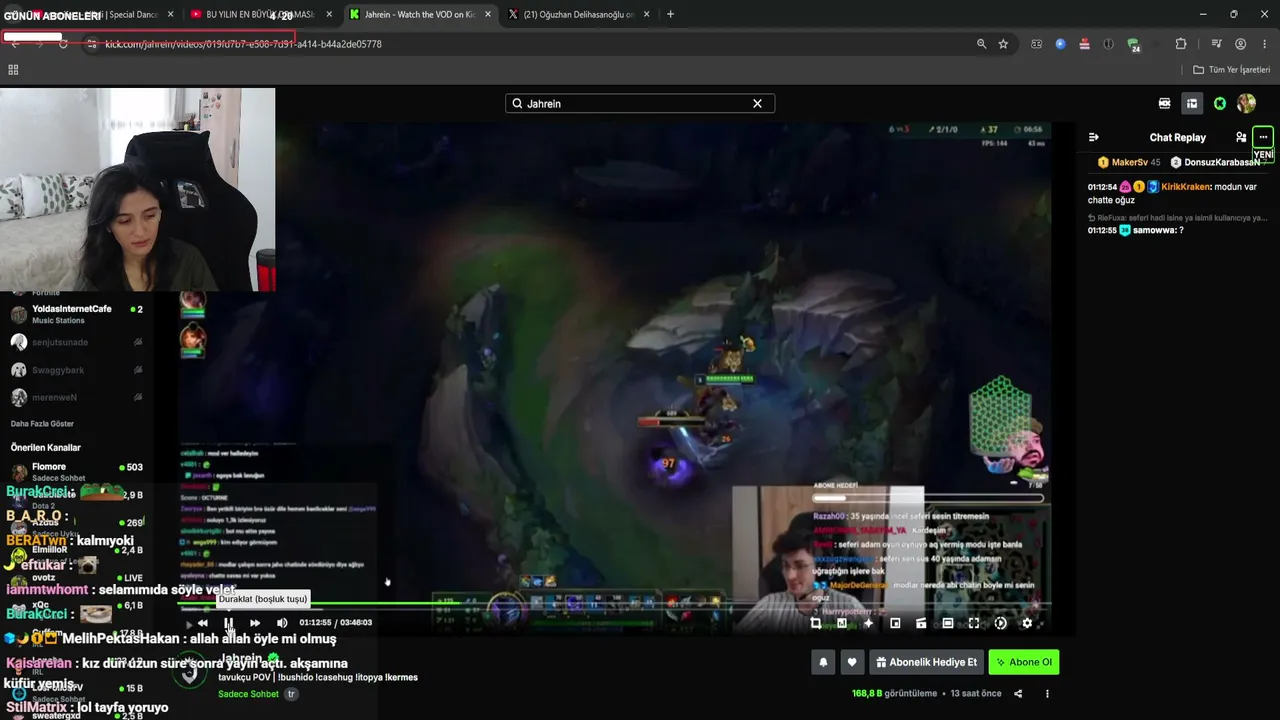Click the Sadece Sohbet category link
The width and height of the screenshot is (1280, 720).
click(248, 694)
